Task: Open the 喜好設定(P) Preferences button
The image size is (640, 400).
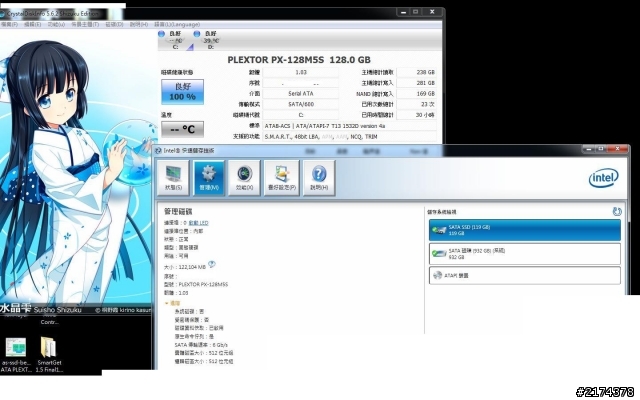Action: [282, 178]
